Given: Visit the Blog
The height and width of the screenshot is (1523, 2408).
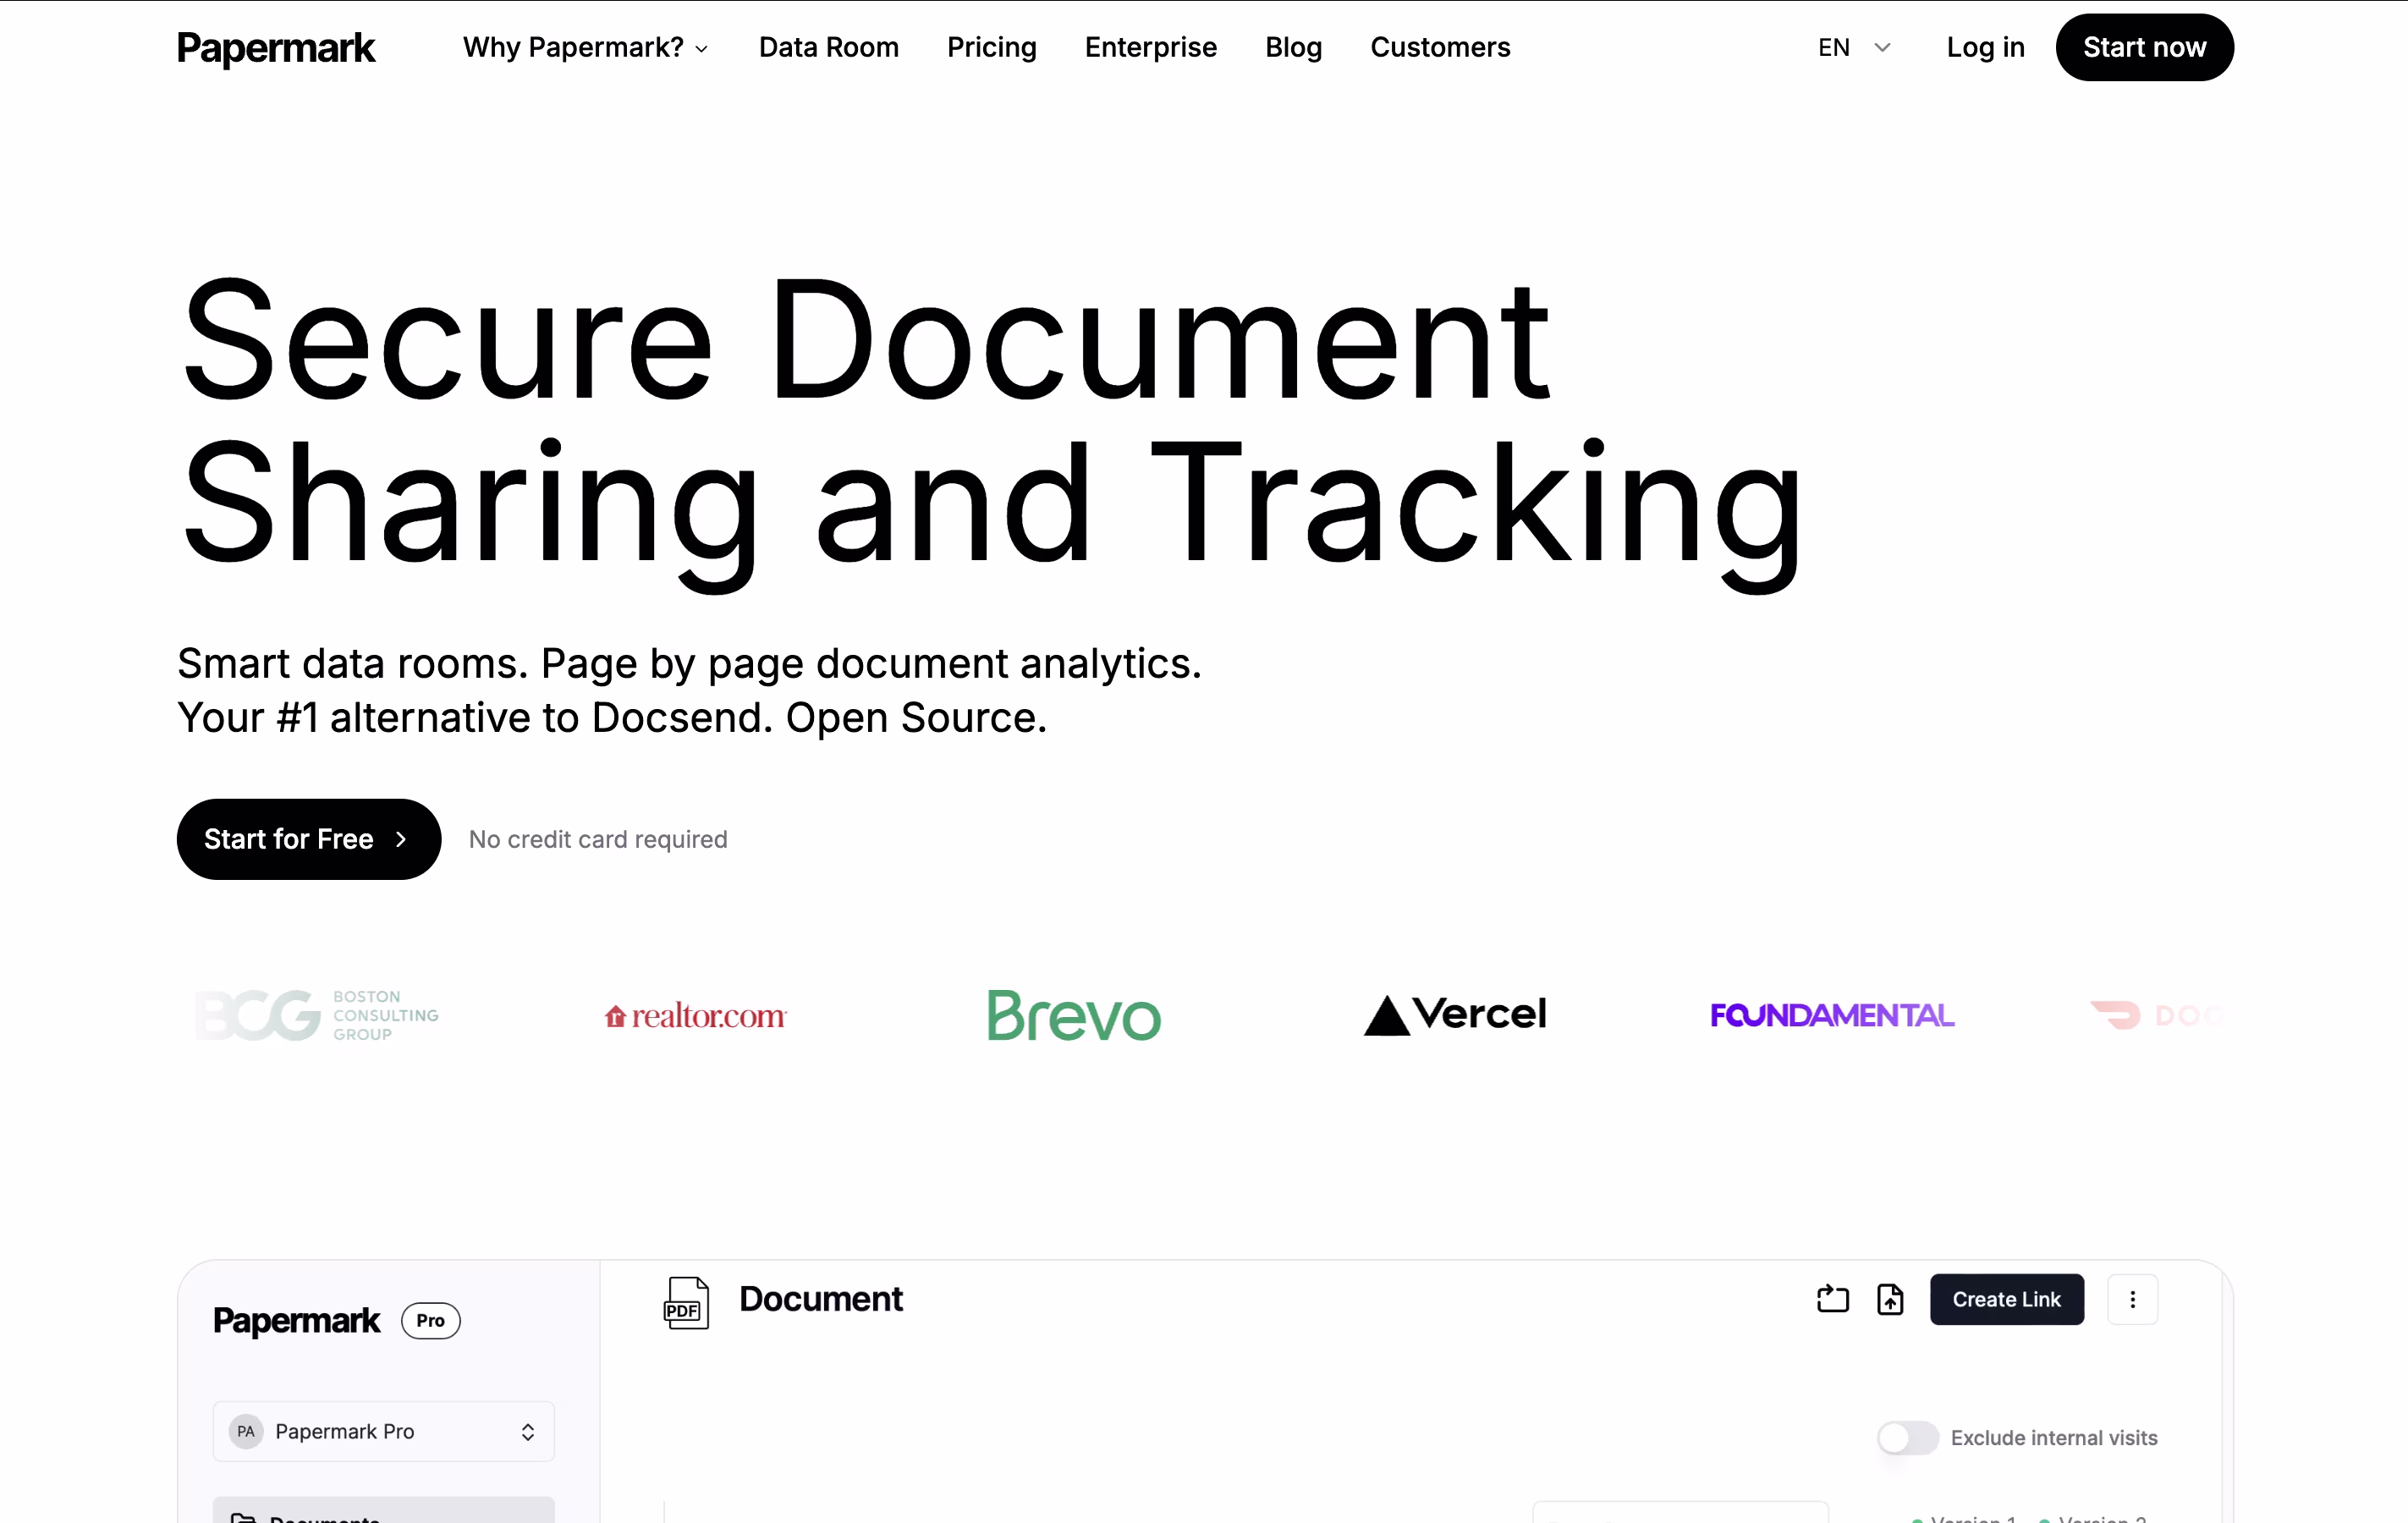Looking at the screenshot, I should coord(1294,47).
